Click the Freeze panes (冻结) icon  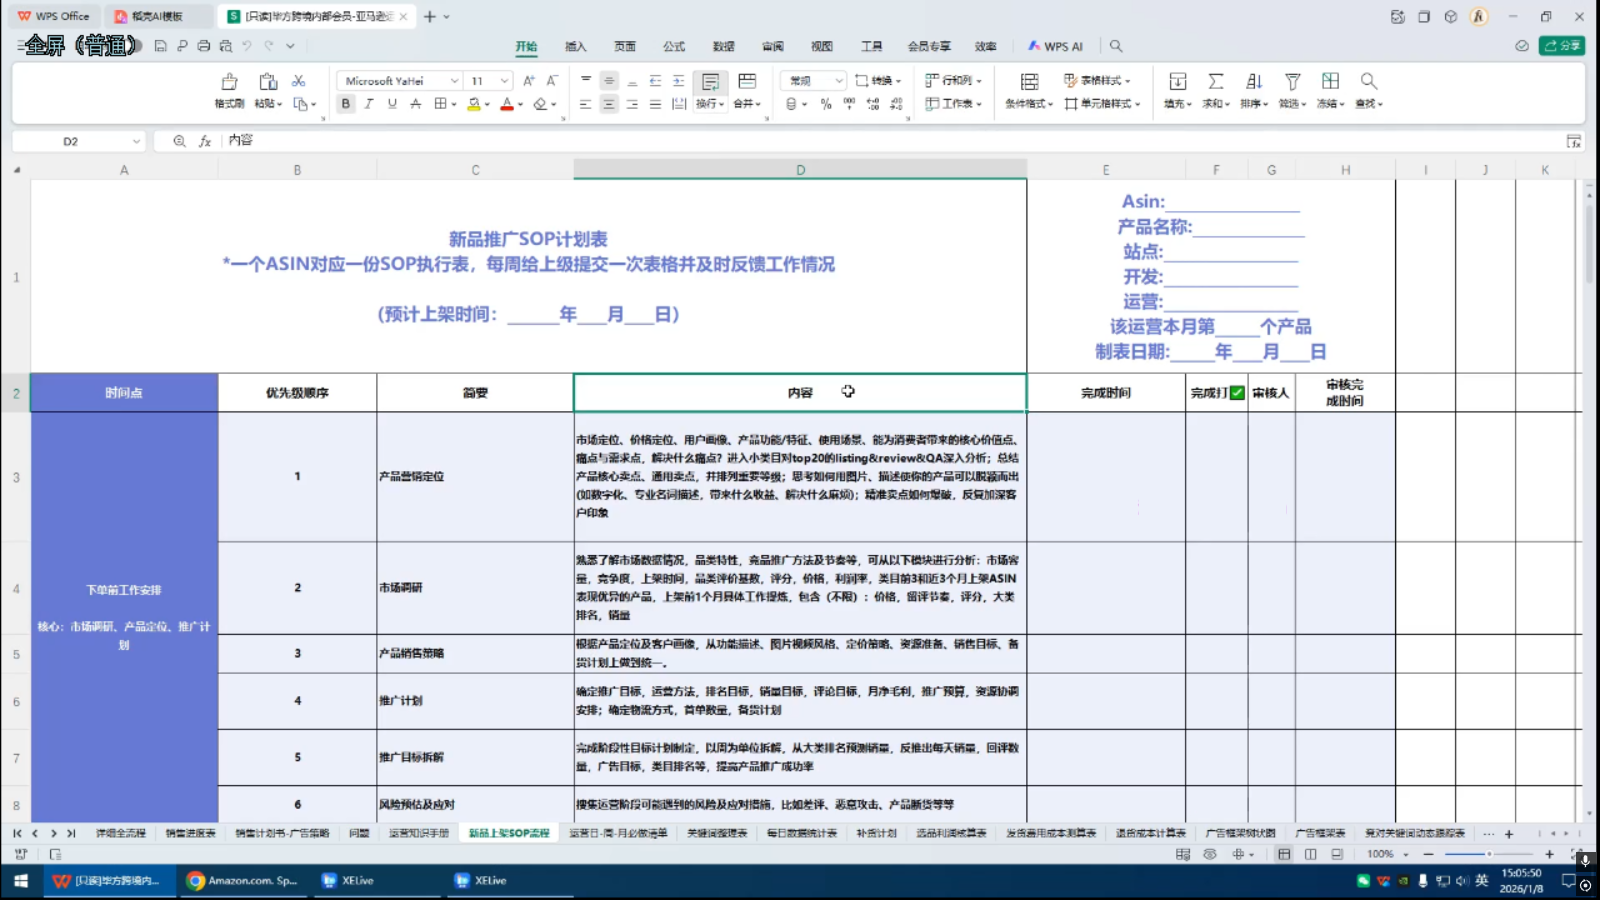[1330, 82]
